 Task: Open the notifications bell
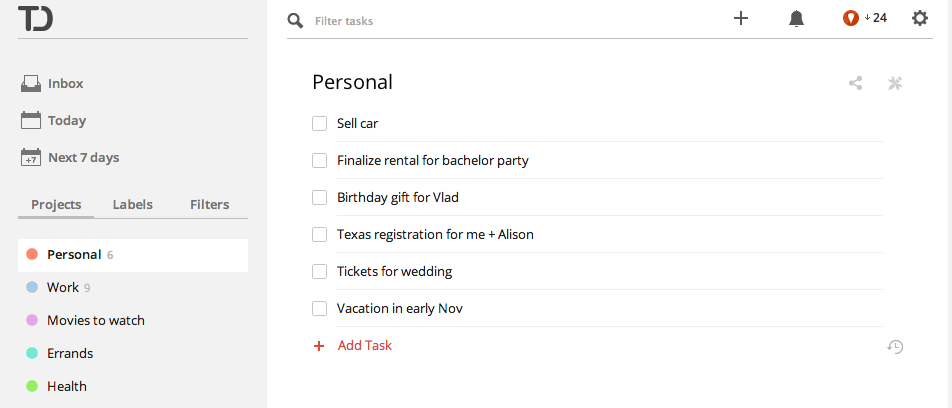(x=797, y=19)
